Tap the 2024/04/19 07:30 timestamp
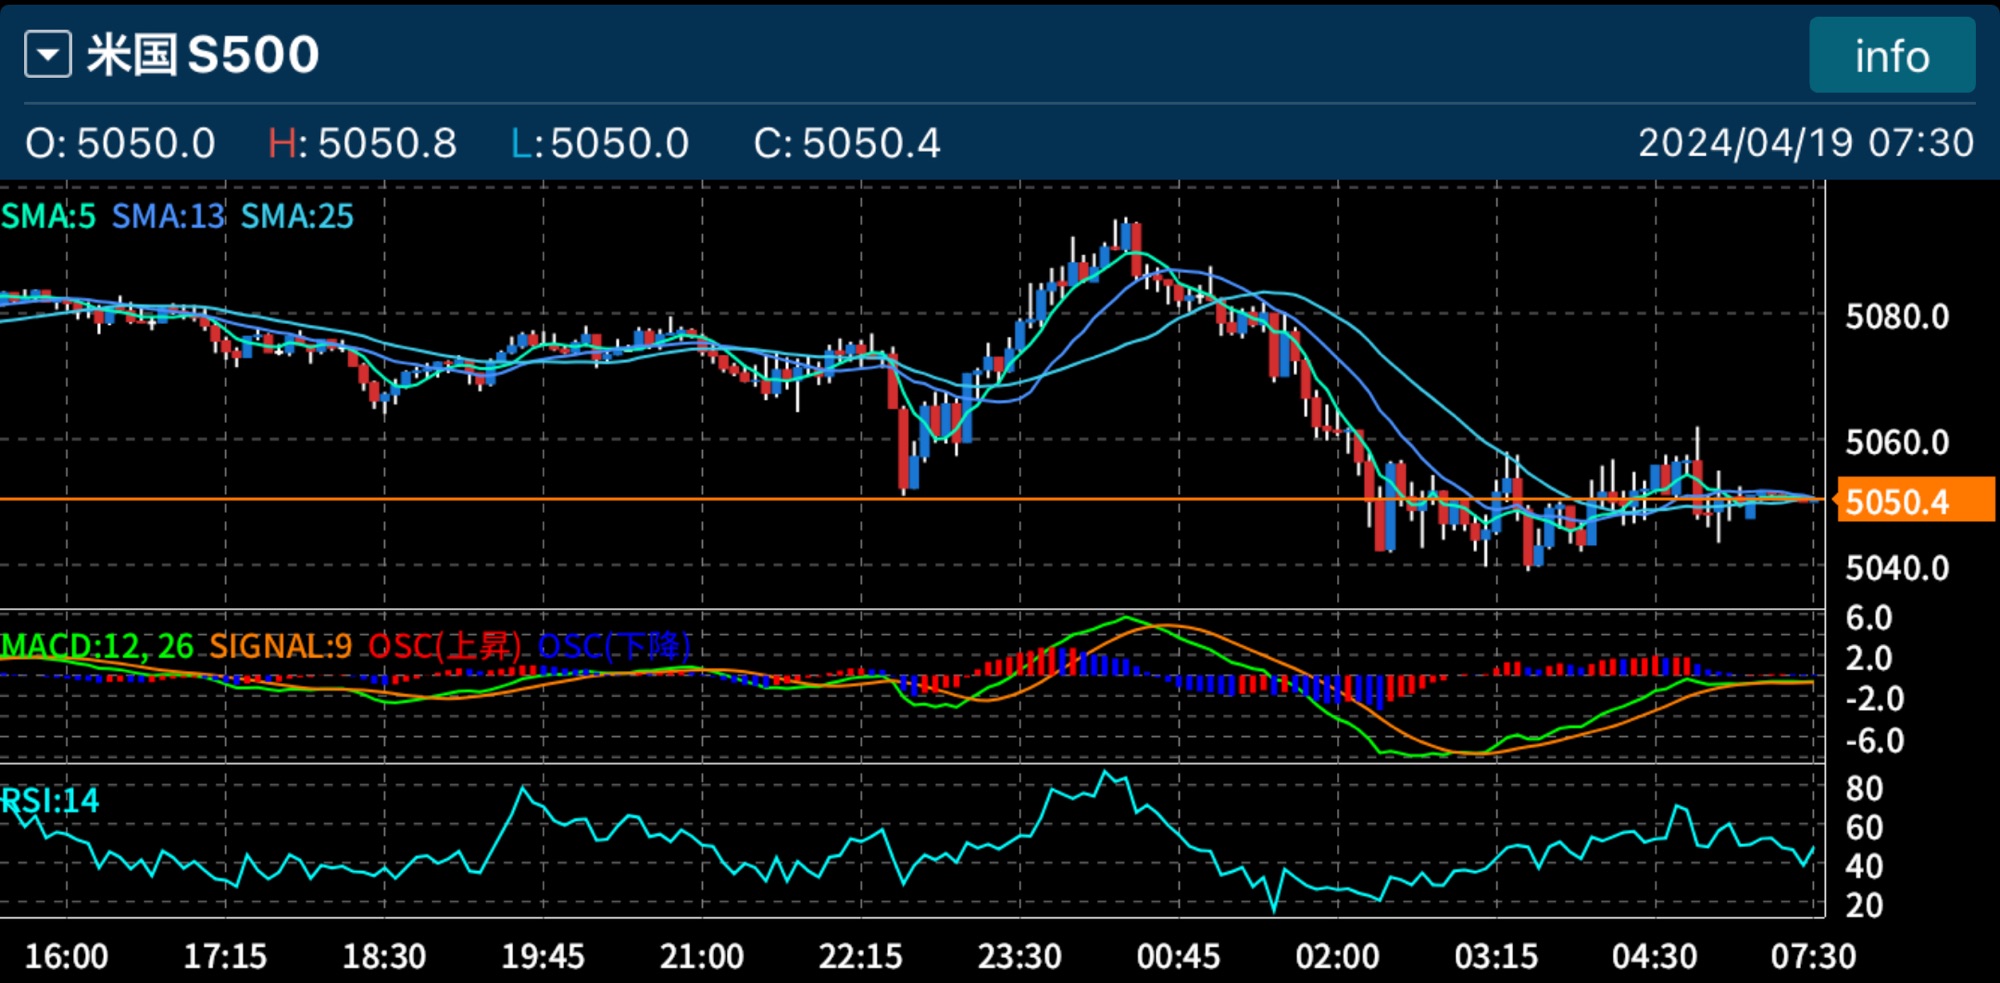The image size is (2000, 983). point(1805,143)
